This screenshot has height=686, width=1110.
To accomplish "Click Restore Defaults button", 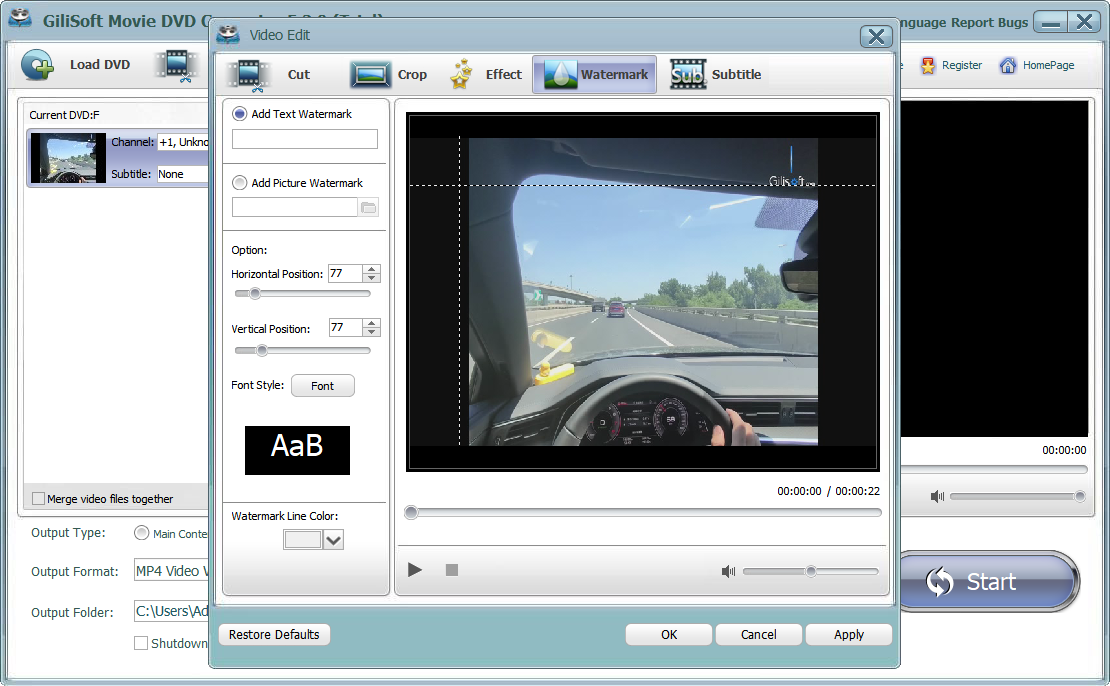I will tap(274, 634).
